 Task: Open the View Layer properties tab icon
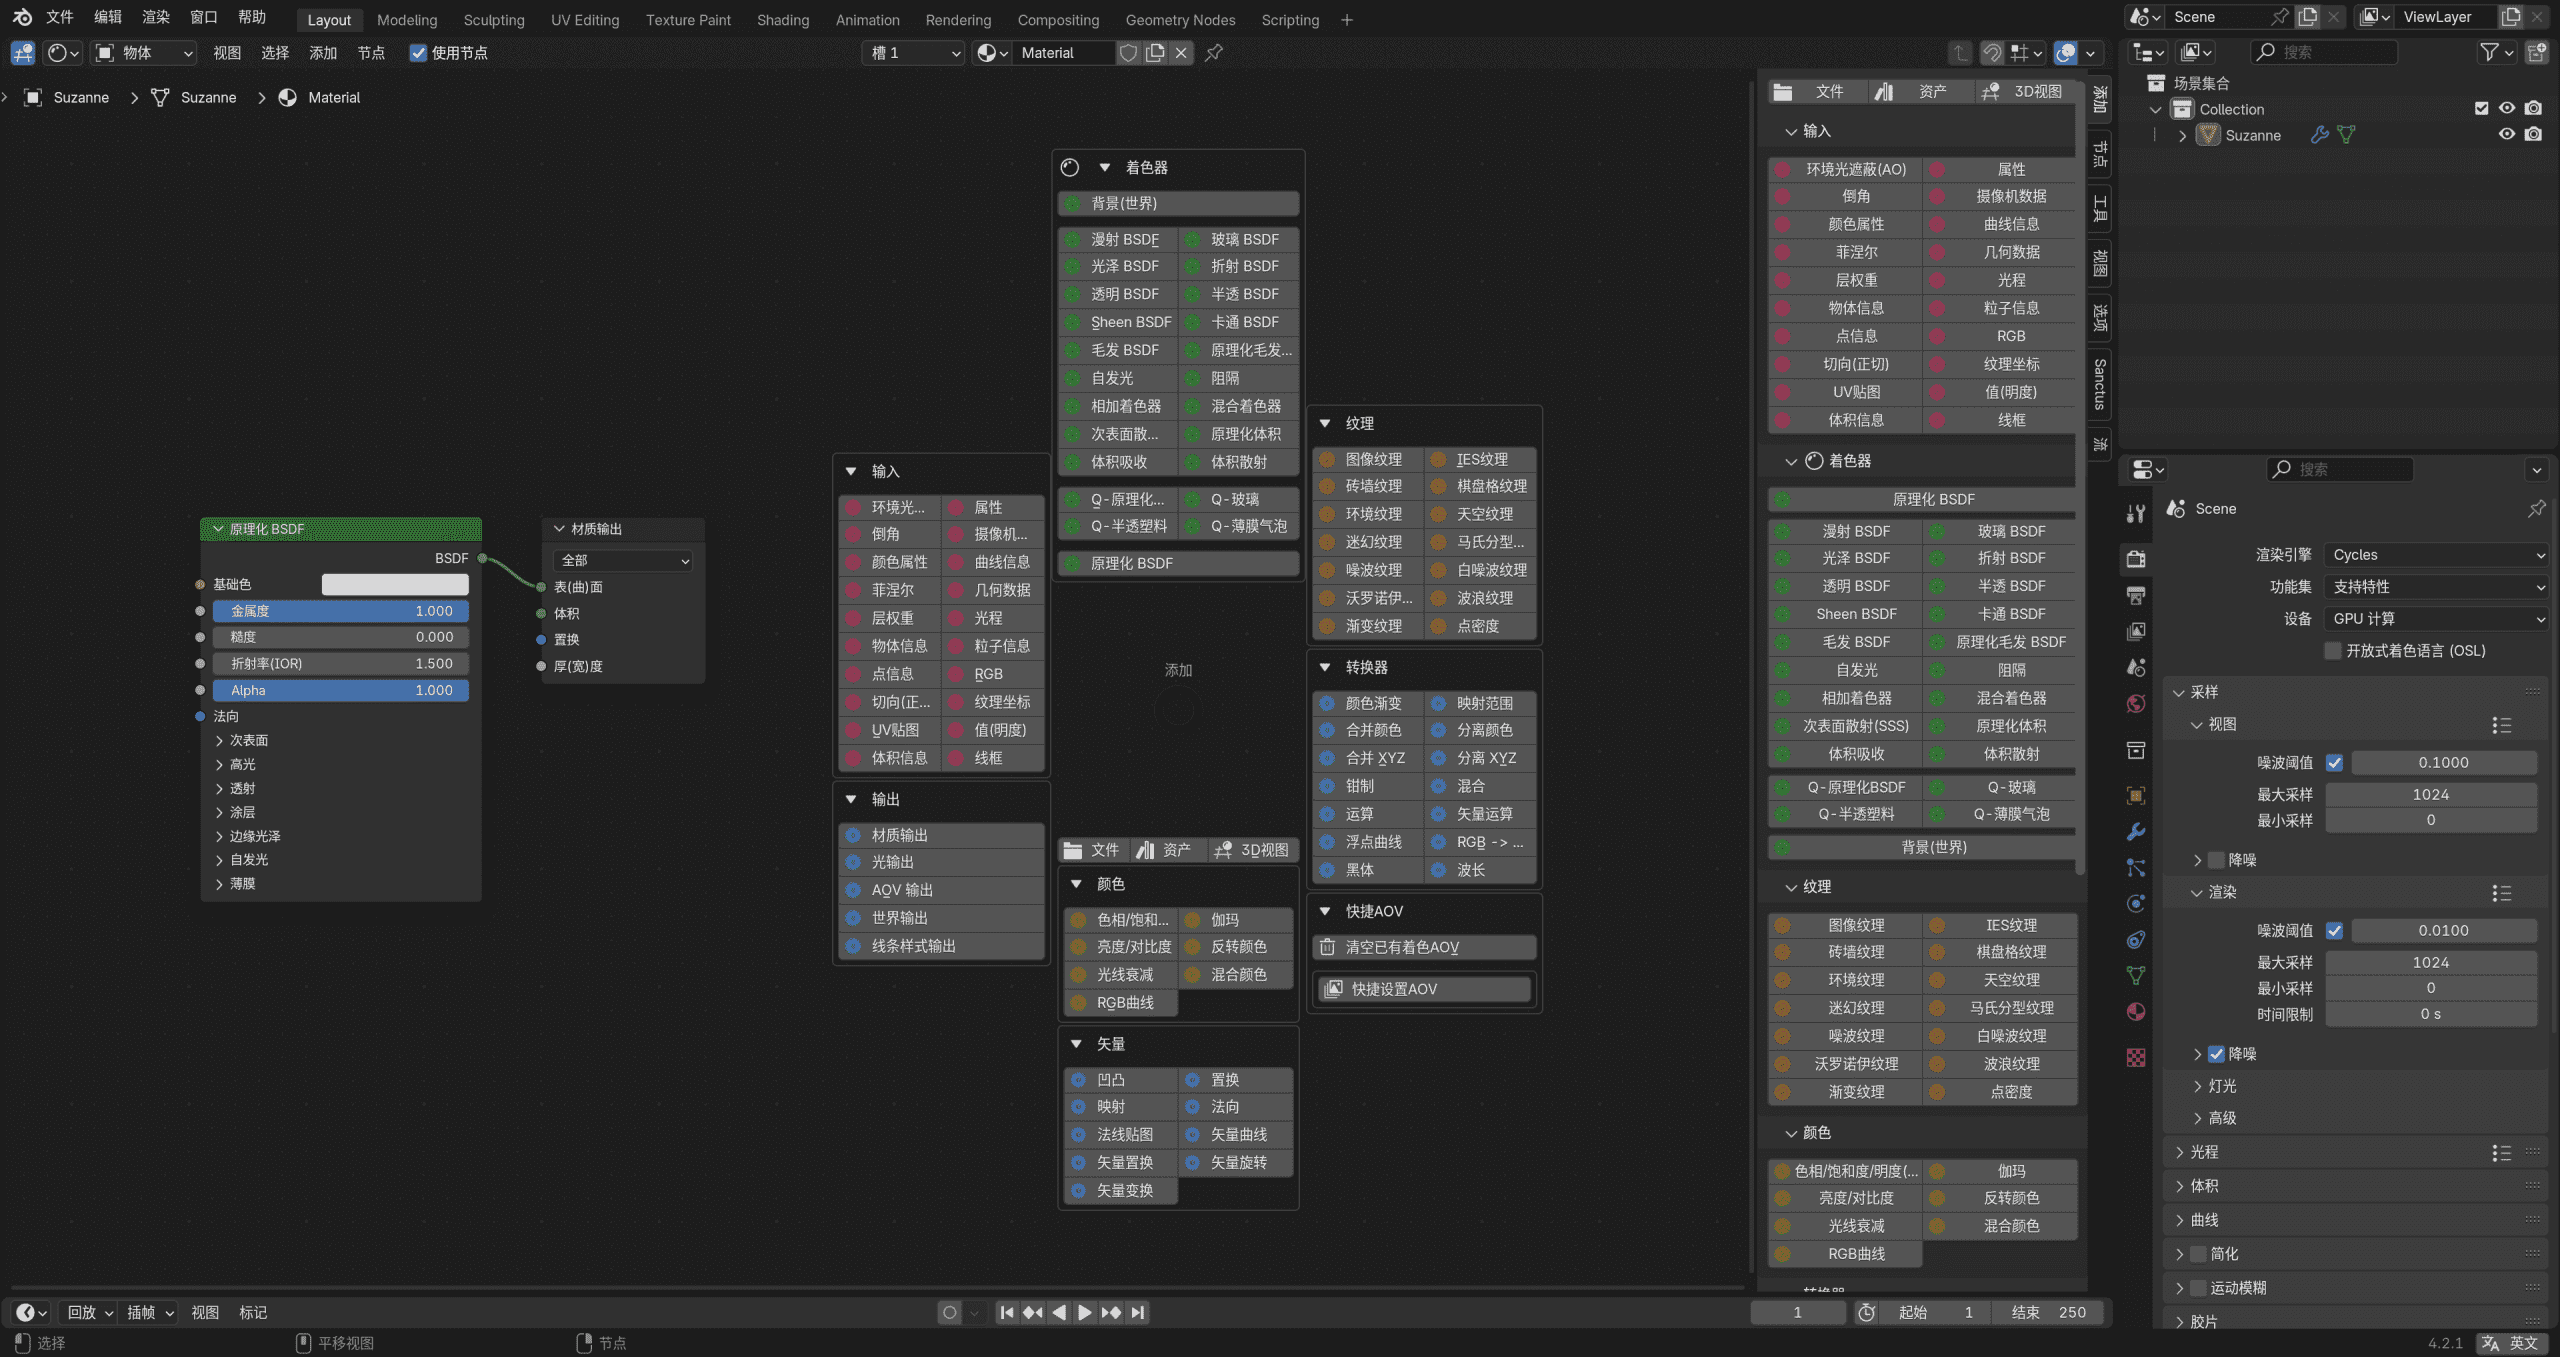[x=2136, y=631]
